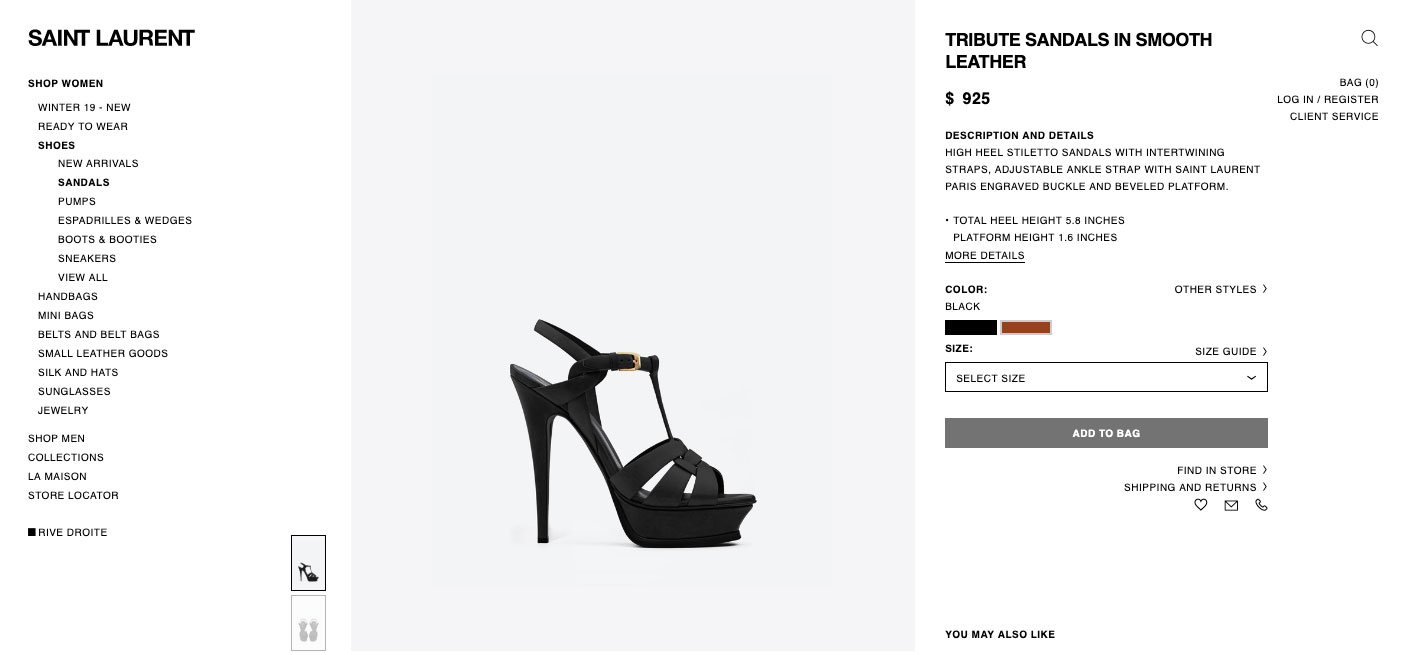This screenshot has width=1407, height=655.
Task: View the second sandal thumbnail image
Action: click(308, 623)
